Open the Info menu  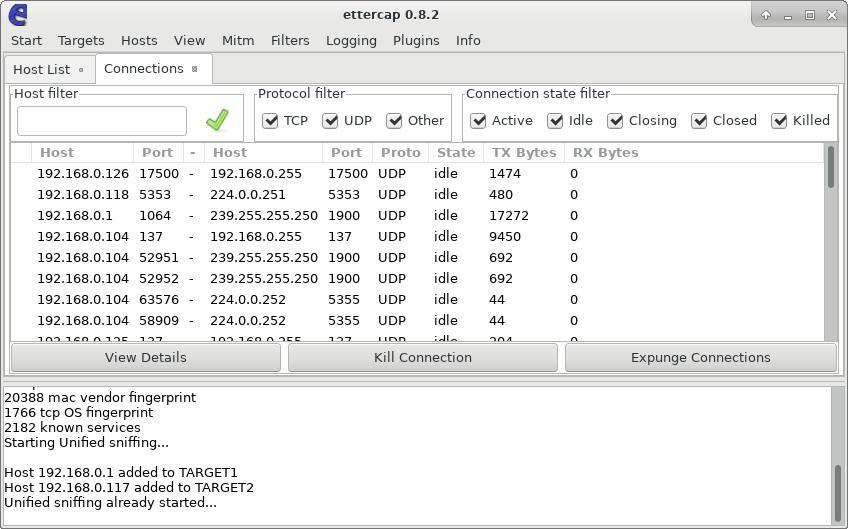tap(468, 41)
